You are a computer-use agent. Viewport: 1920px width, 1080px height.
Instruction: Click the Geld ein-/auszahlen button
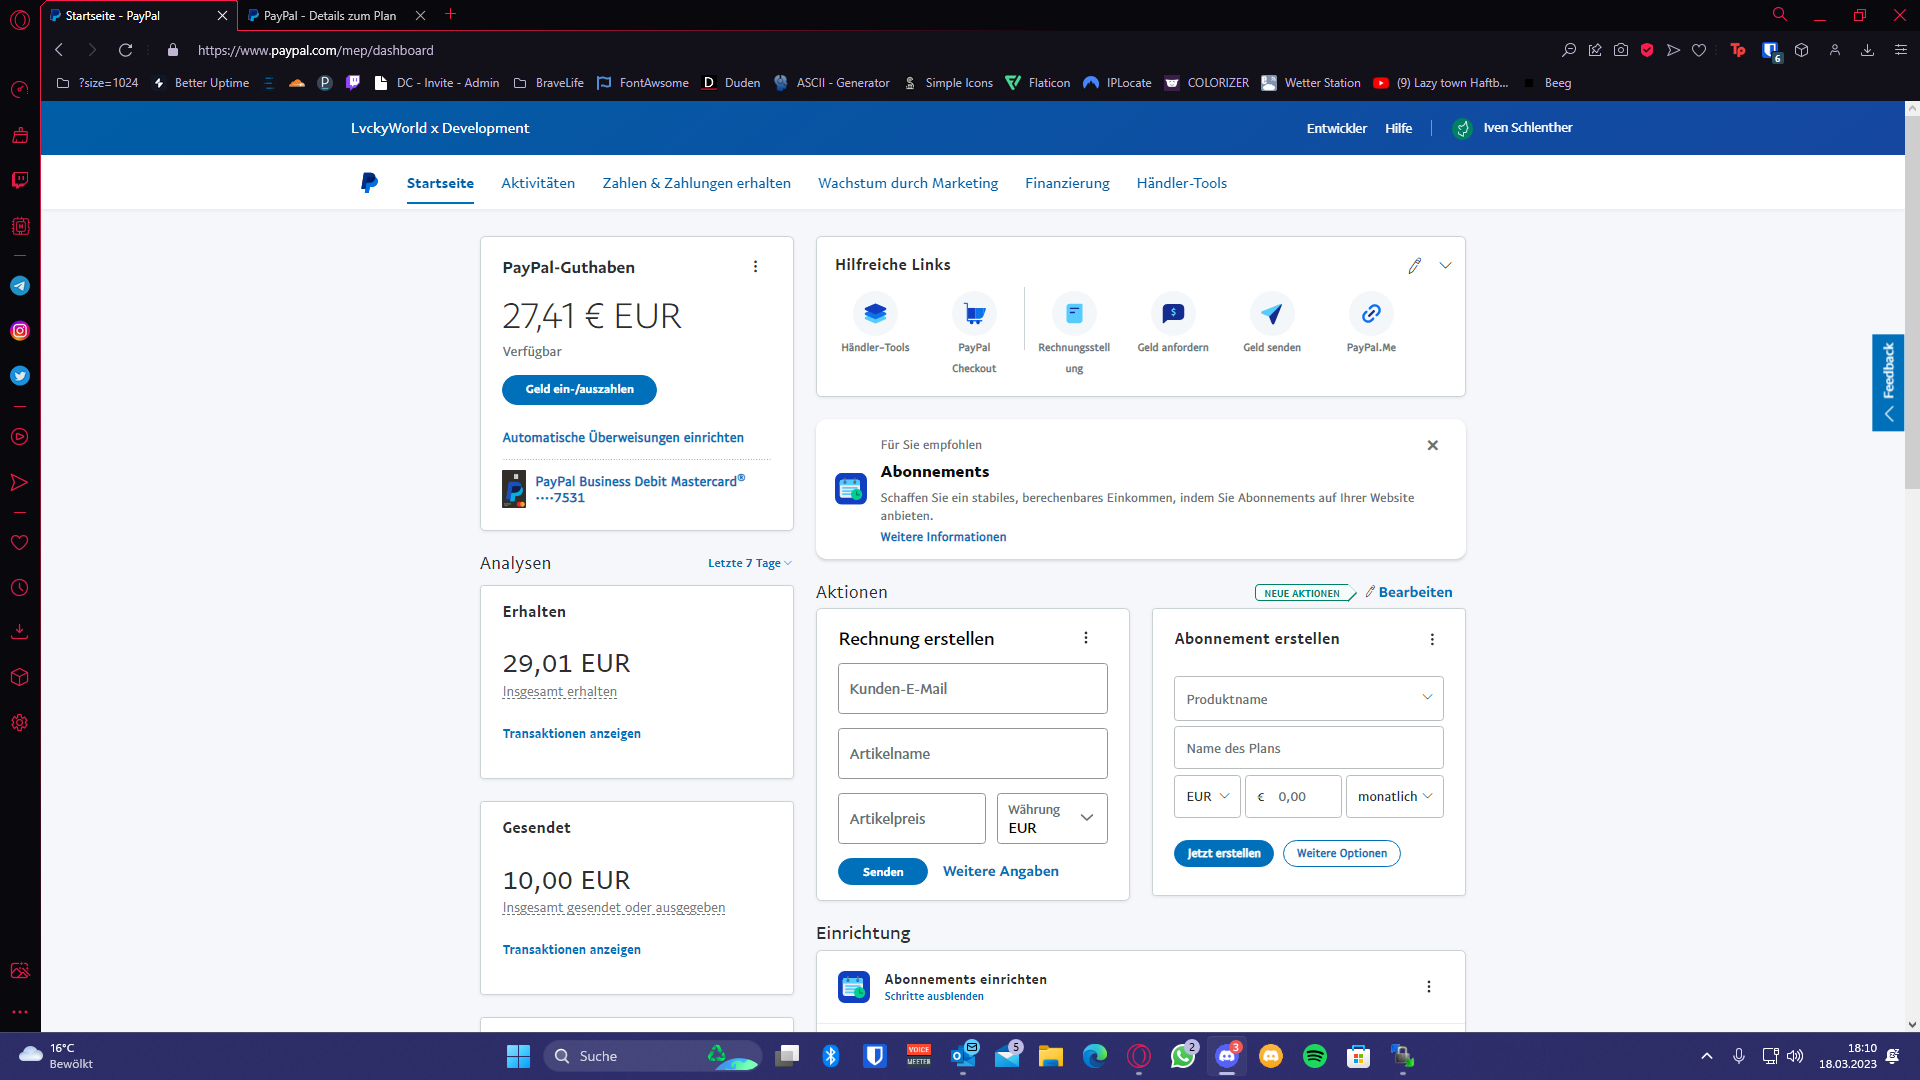[579, 390]
